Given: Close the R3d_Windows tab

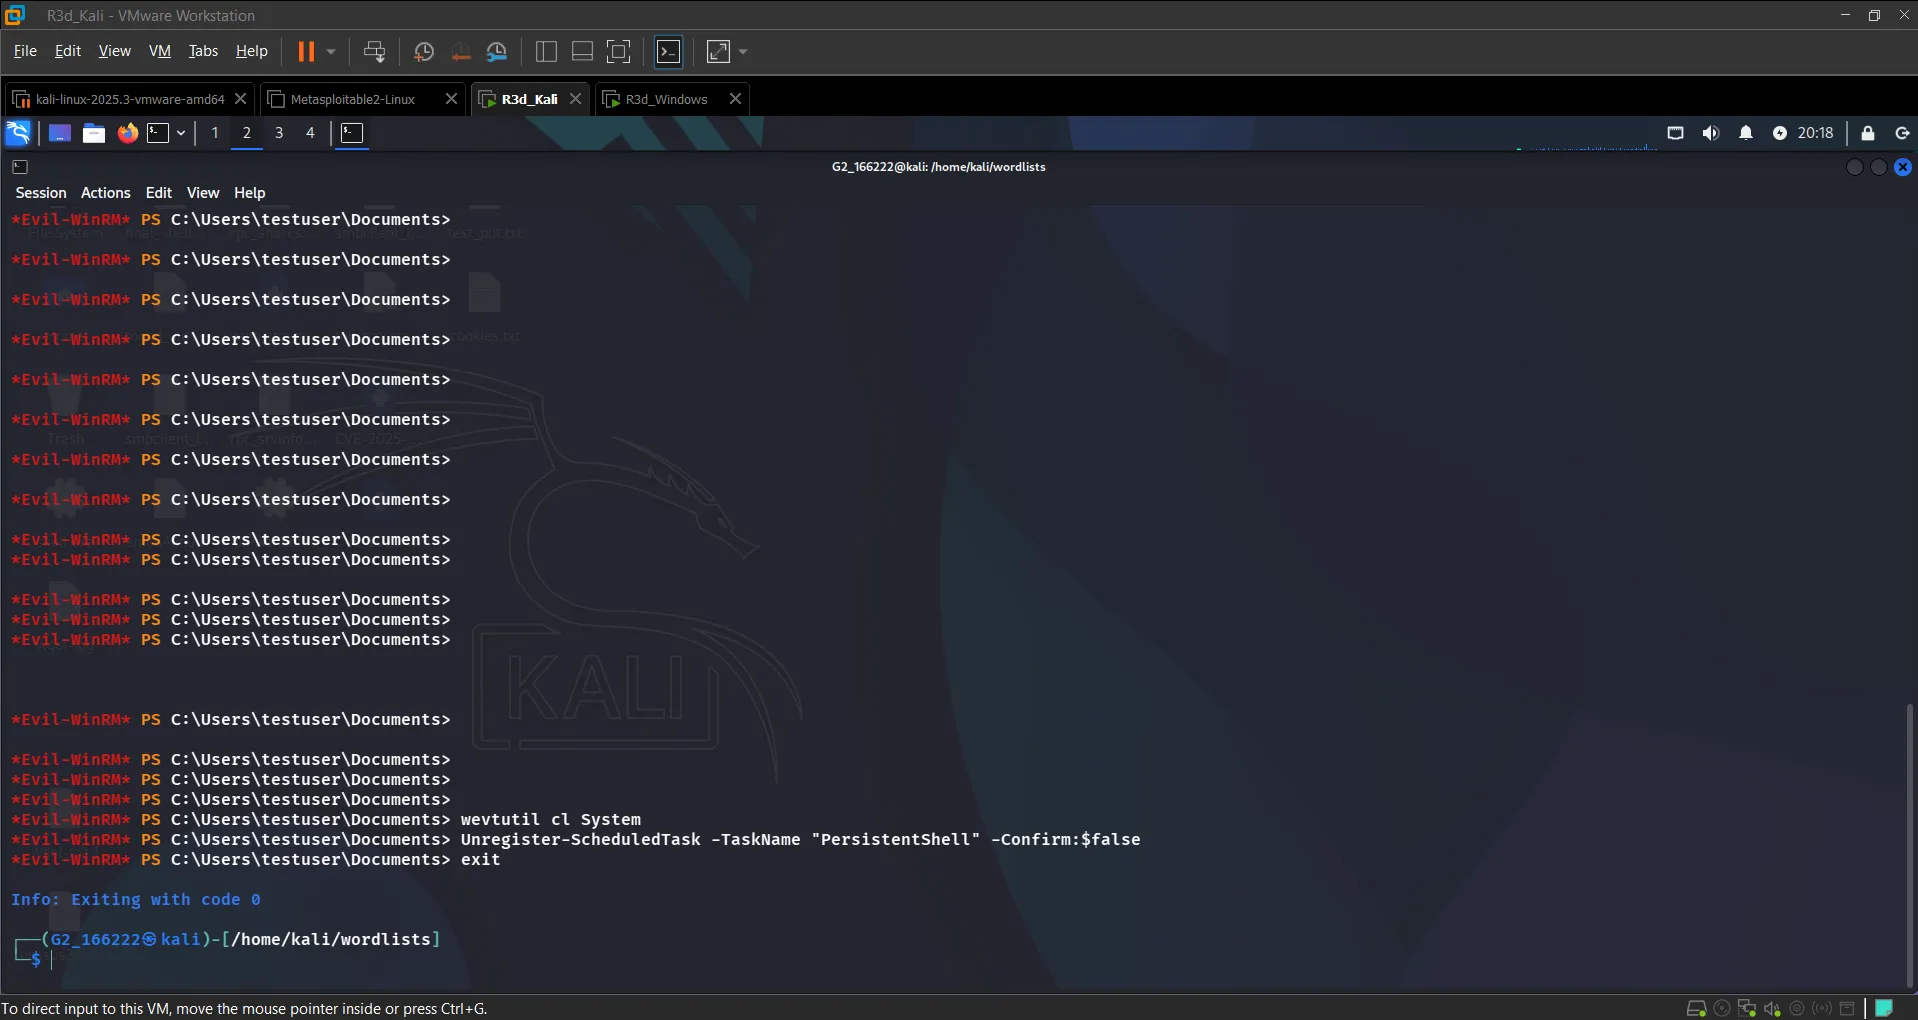Looking at the screenshot, I should click(x=735, y=99).
